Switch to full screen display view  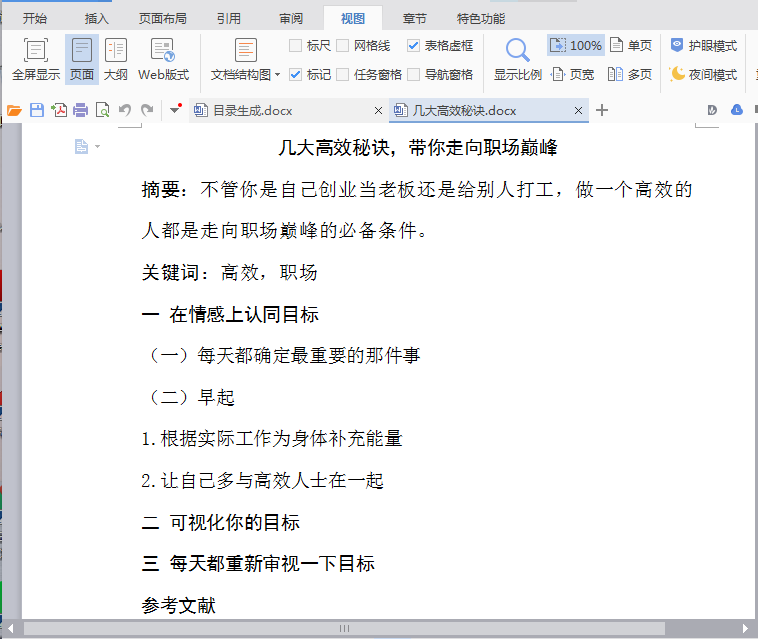[36, 59]
